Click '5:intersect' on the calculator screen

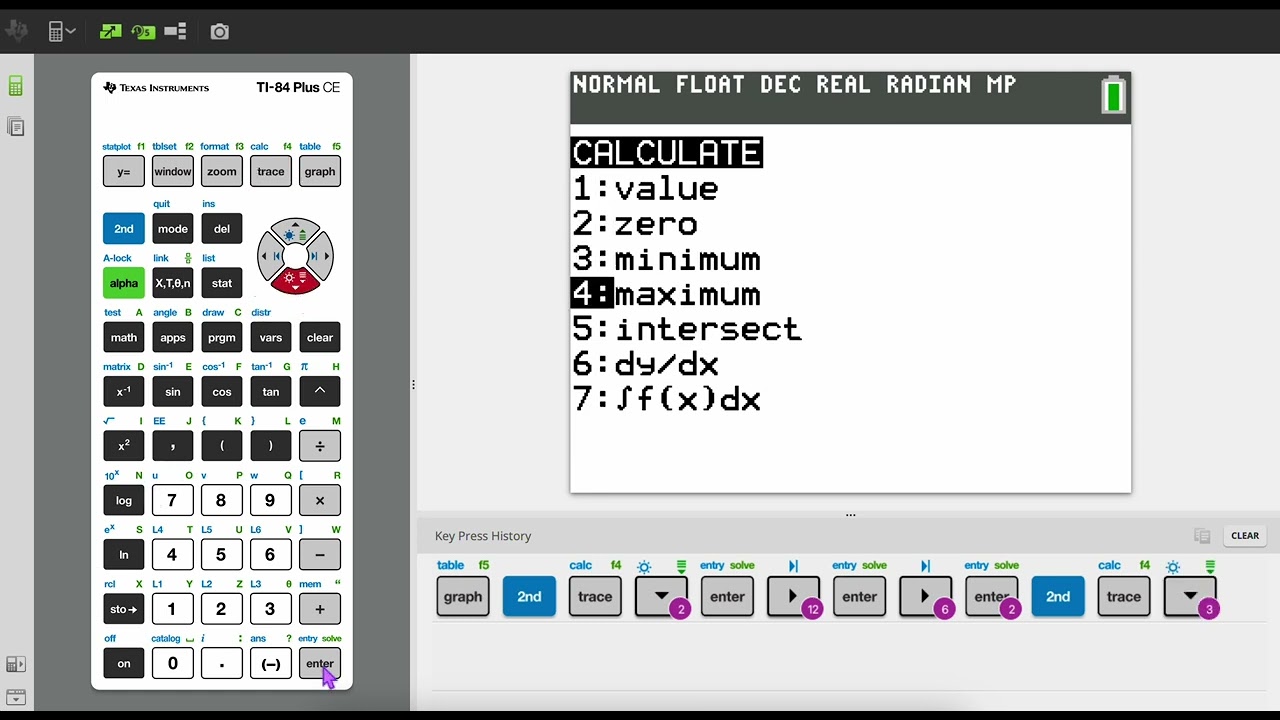click(x=687, y=329)
